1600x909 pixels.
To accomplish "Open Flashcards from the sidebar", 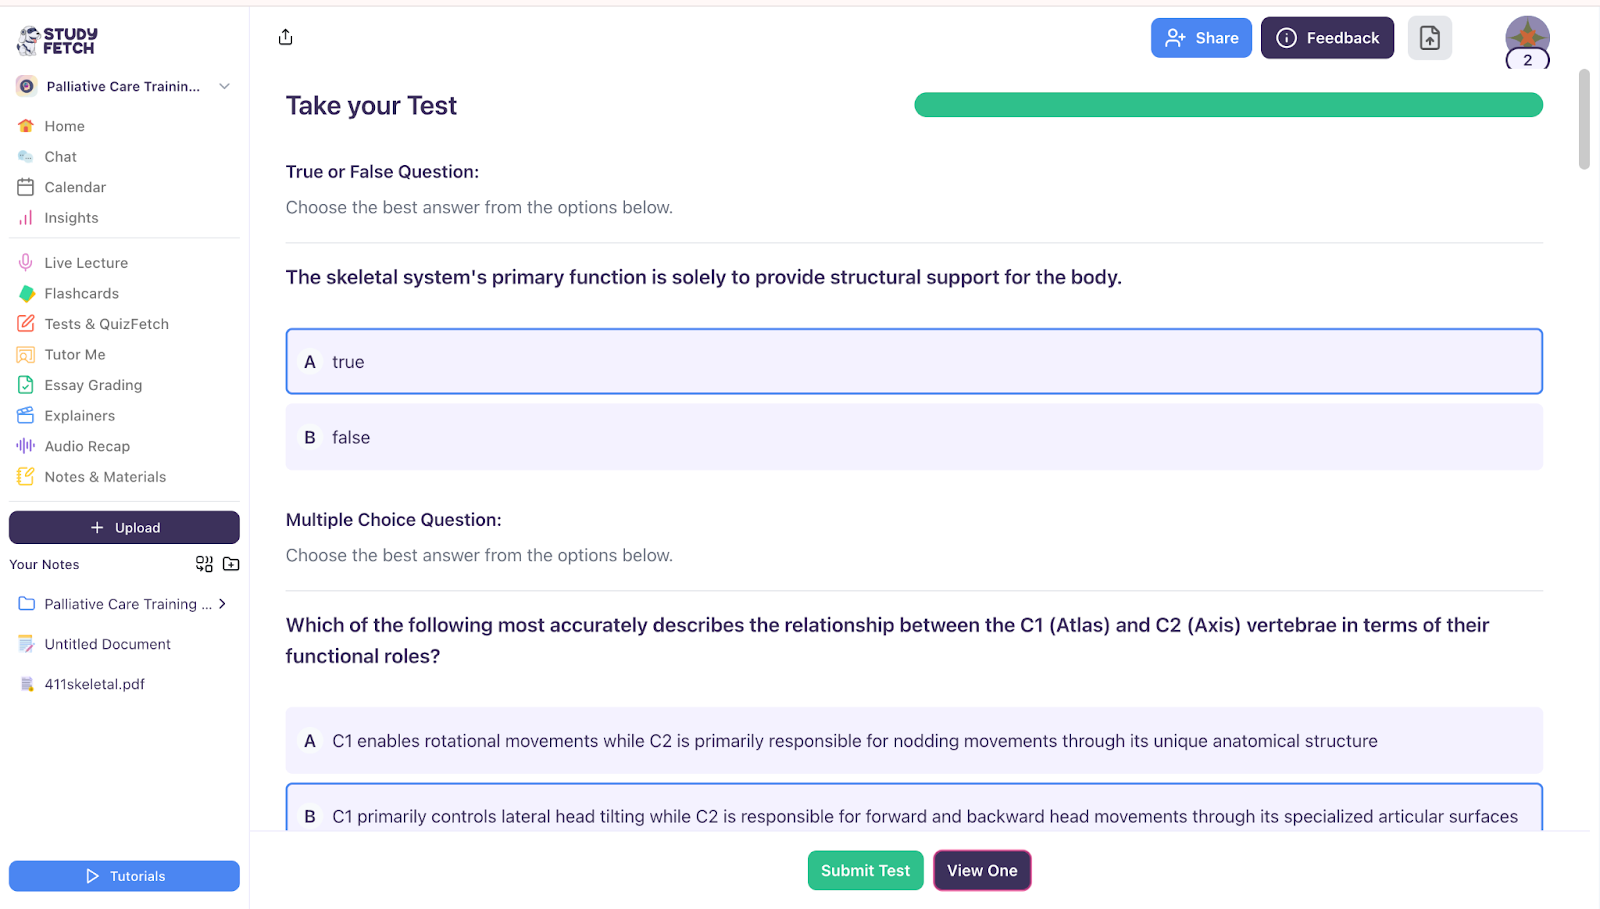I will coord(80,293).
